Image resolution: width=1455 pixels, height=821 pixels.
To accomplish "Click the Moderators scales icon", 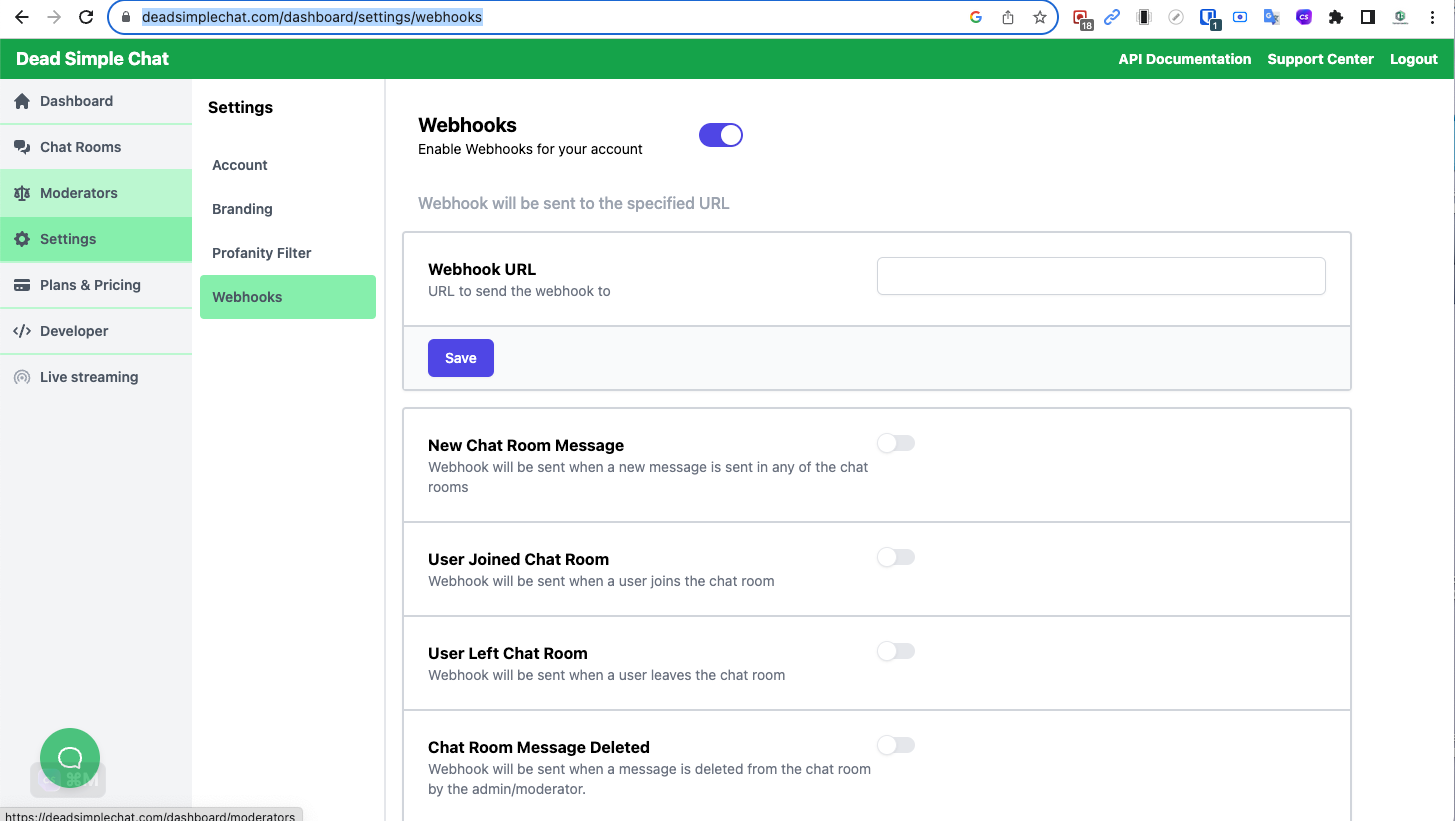I will click(x=22, y=193).
